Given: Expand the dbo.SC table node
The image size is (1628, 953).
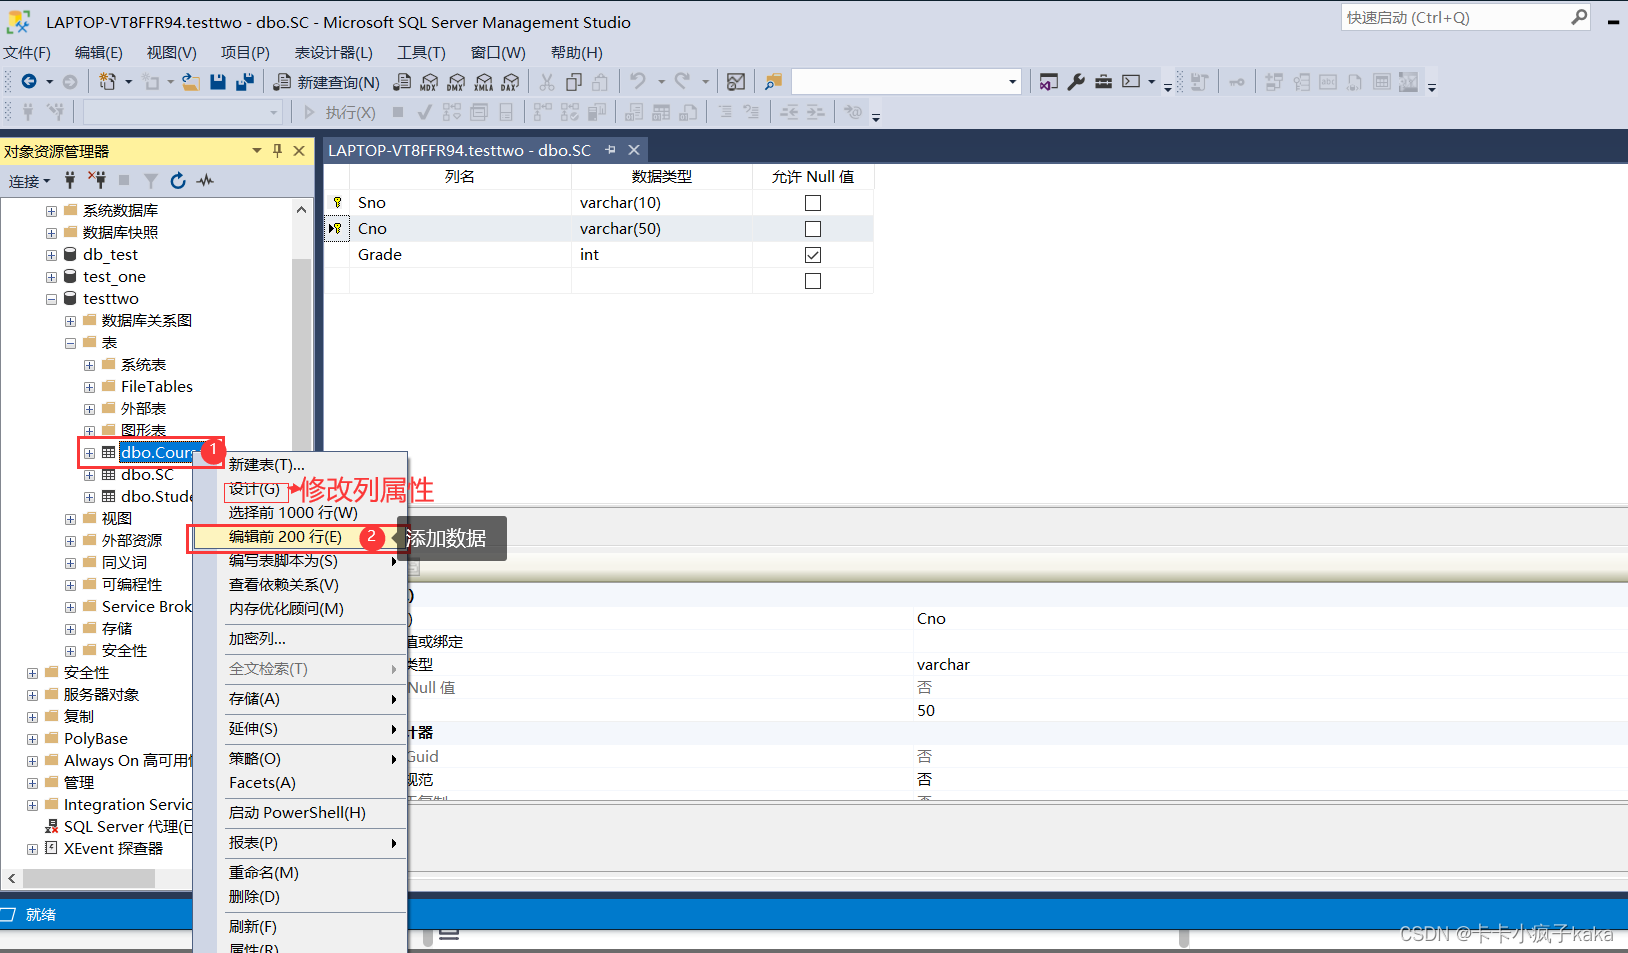Looking at the screenshot, I should point(89,475).
